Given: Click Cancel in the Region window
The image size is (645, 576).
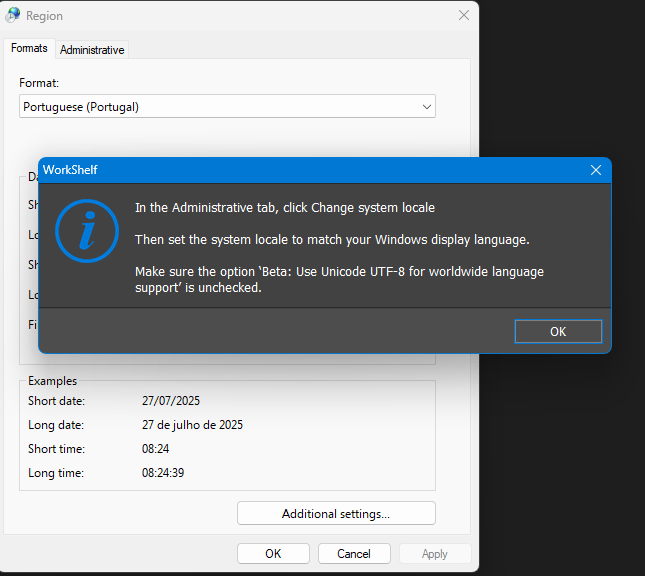Looking at the screenshot, I should click(x=354, y=553).
